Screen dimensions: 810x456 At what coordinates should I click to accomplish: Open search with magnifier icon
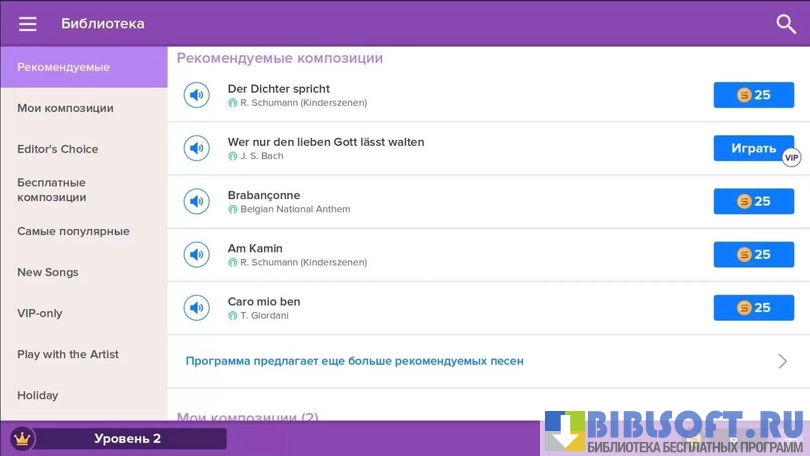click(x=786, y=24)
